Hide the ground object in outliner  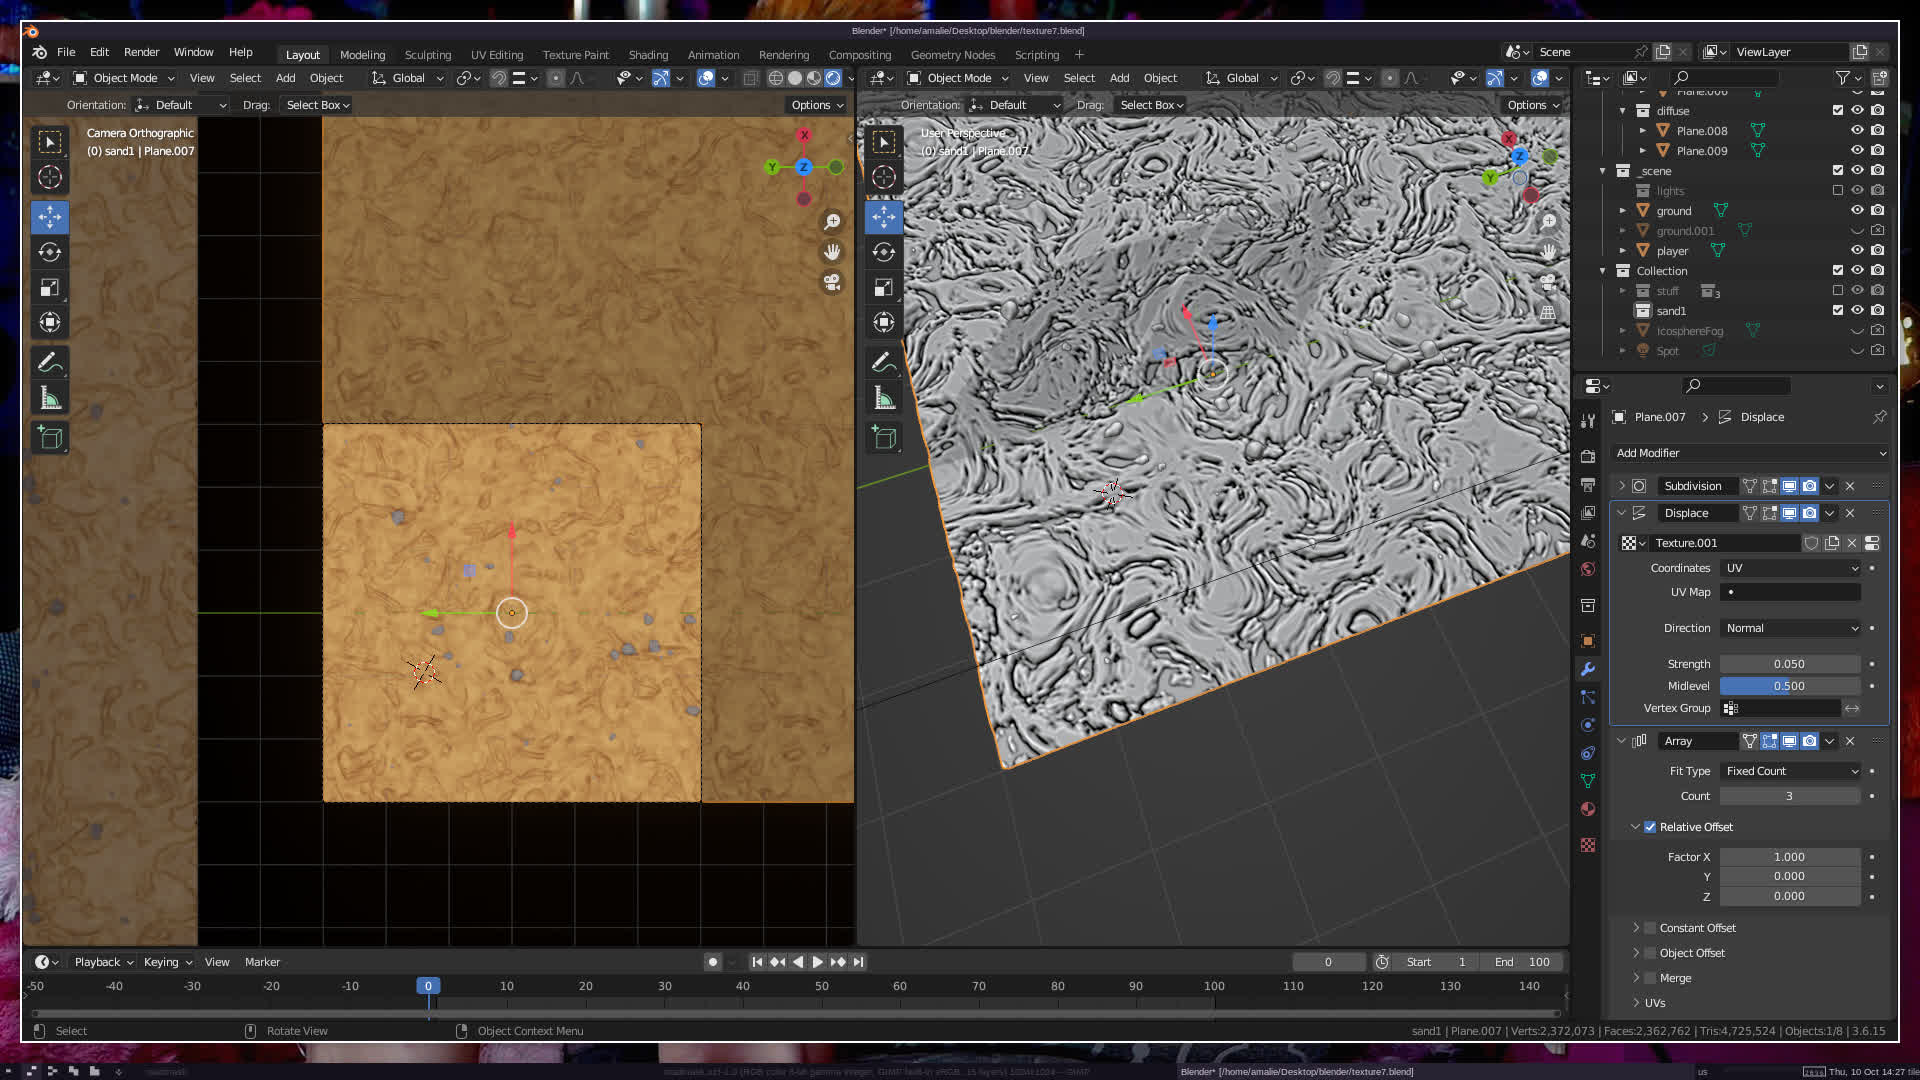coord(1857,210)
